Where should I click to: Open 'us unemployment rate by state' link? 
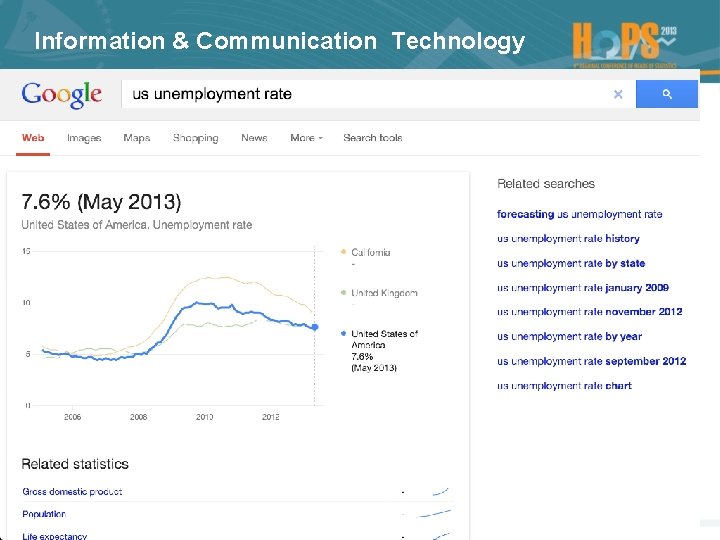[571, 263]
